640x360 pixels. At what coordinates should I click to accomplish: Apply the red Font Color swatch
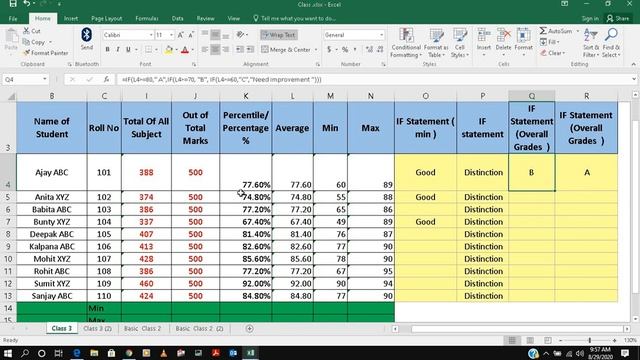click(184, 50)
